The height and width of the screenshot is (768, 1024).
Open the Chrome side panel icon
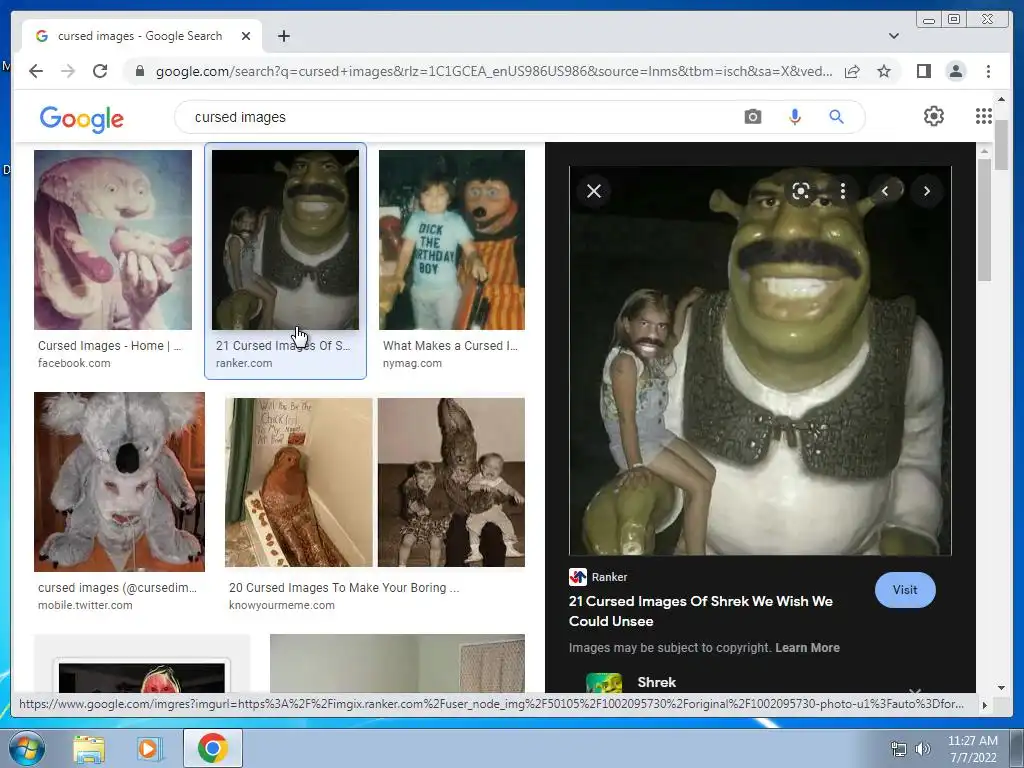pyautogui.click(x=923, y=71)
